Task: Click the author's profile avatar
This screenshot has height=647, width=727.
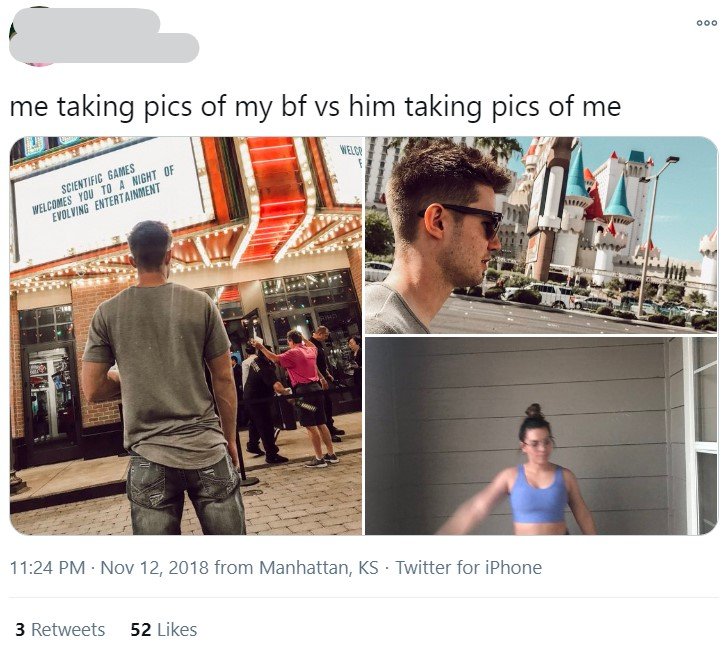Action: [x=37, y=37]
